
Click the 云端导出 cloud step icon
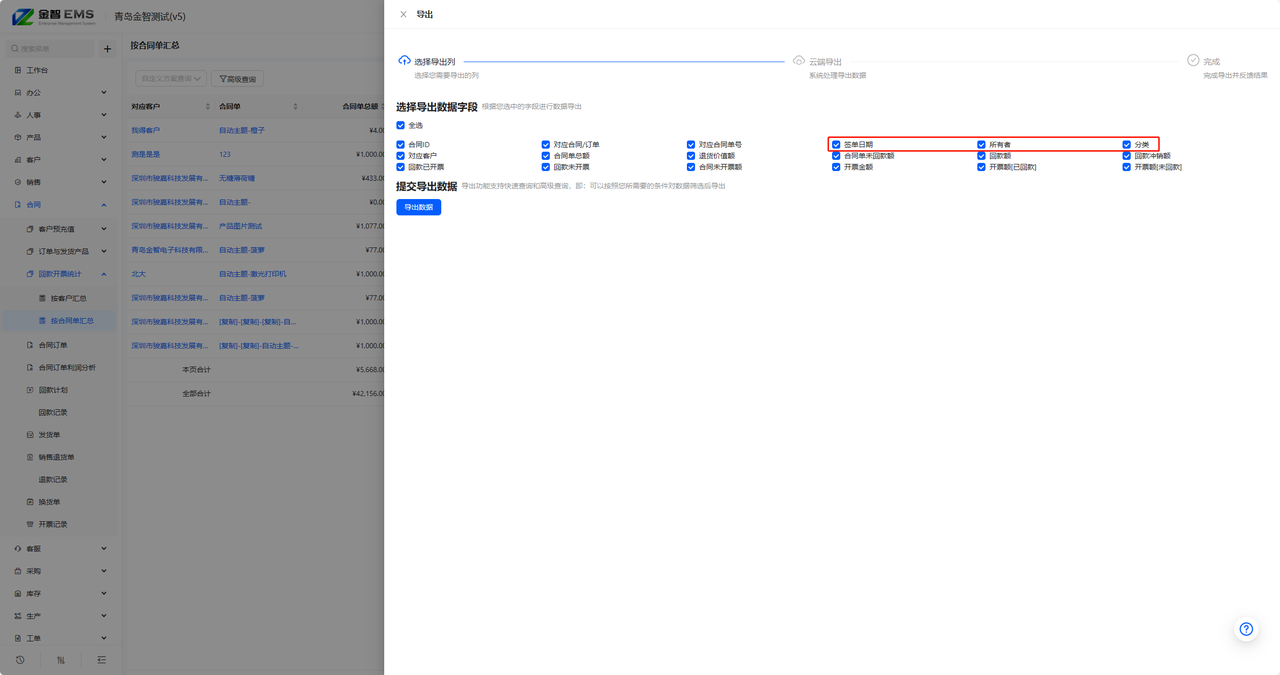(799, 61)
